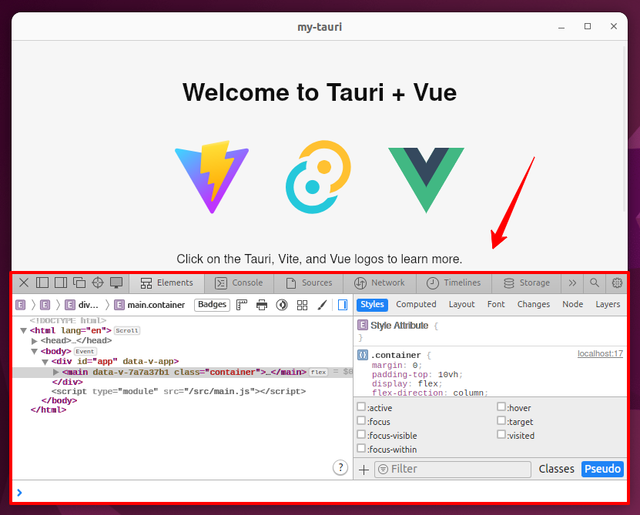Screen dimensions: 640x515
Task: Toggle the :focus-within checkbox
Action: tap(362, 449)
